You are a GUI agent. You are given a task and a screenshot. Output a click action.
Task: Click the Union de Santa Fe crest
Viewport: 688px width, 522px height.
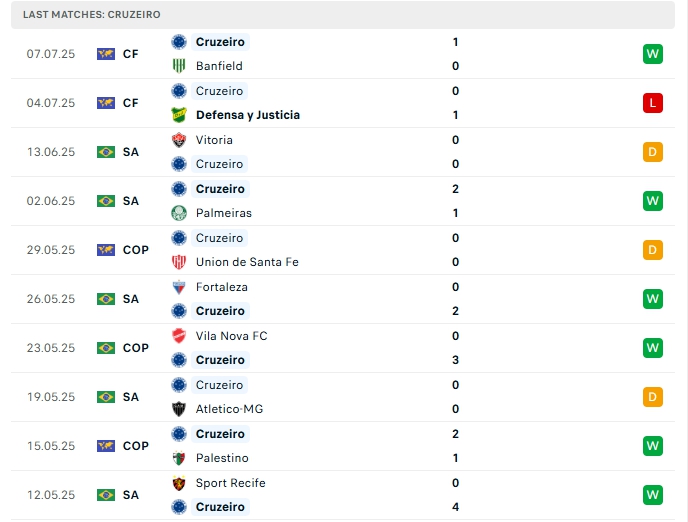click(179, 262)
